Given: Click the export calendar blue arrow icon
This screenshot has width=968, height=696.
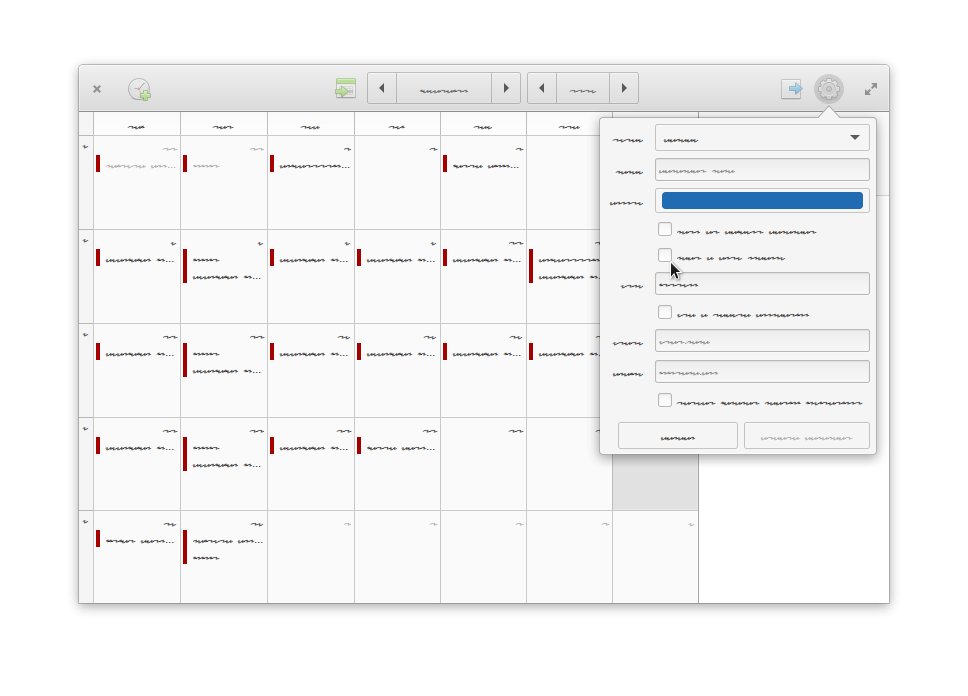Looking at the screenshot, I should pyautogui.click(x=791, y=89).
